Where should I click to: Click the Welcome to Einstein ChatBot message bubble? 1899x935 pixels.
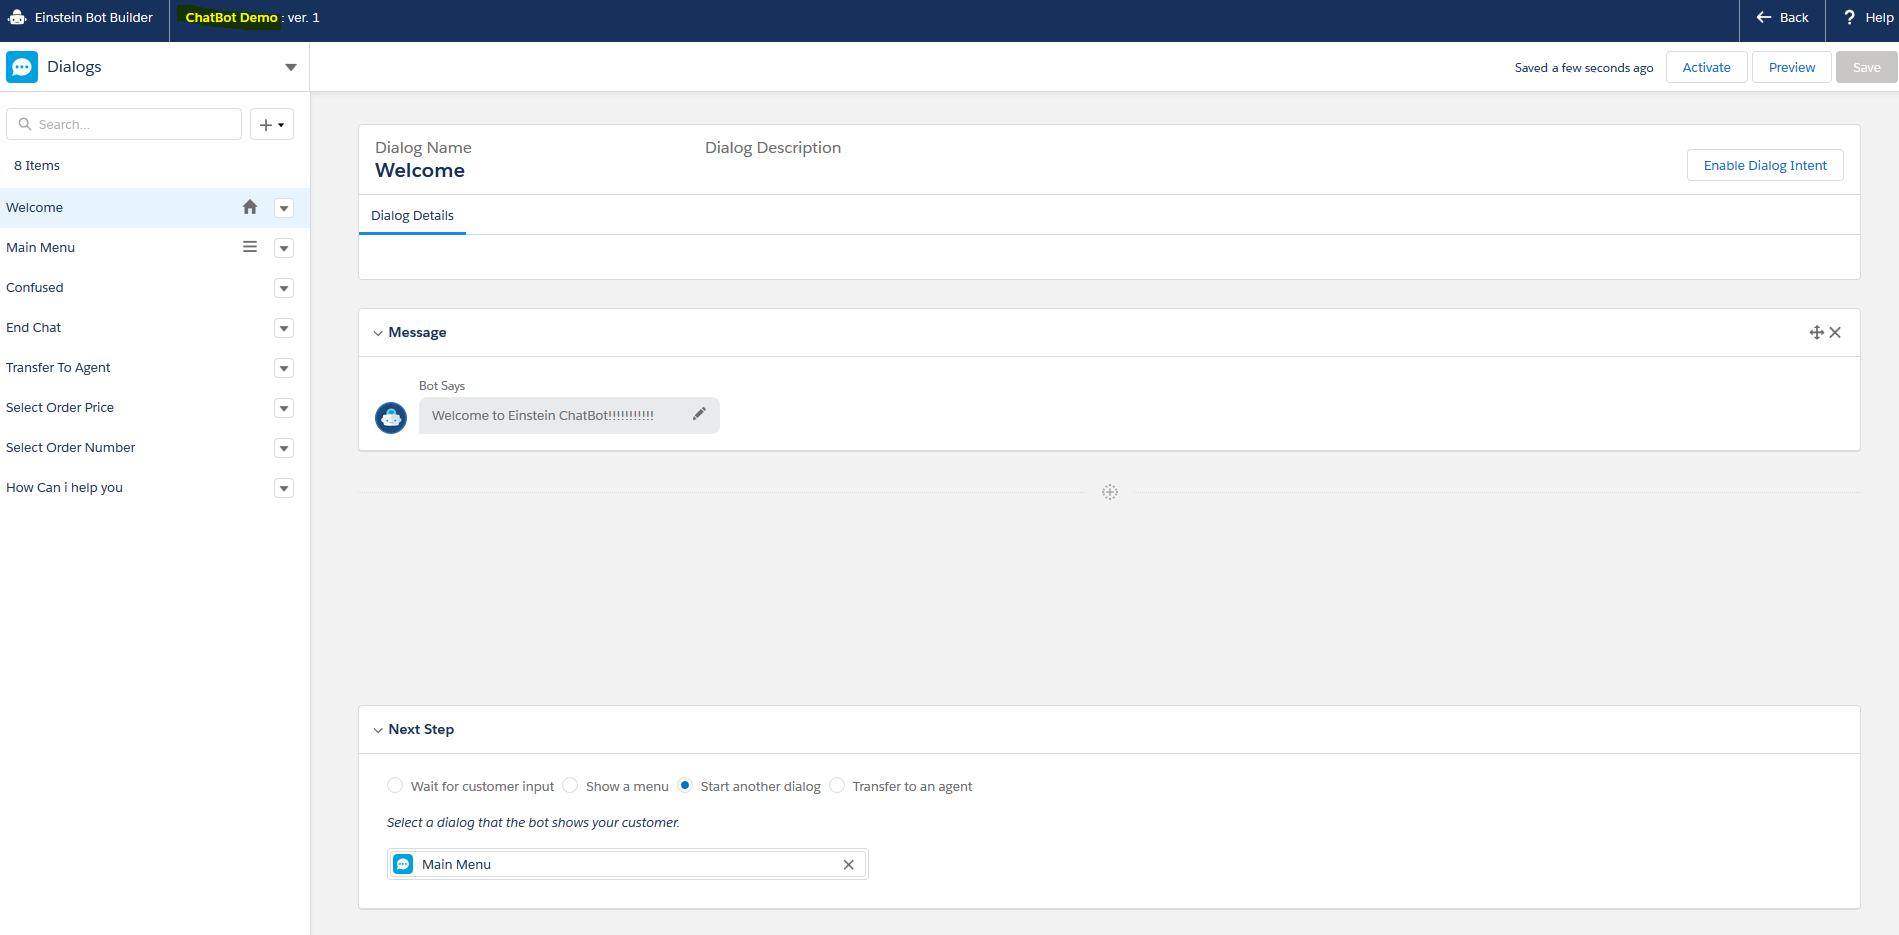(x=569, y=415)
